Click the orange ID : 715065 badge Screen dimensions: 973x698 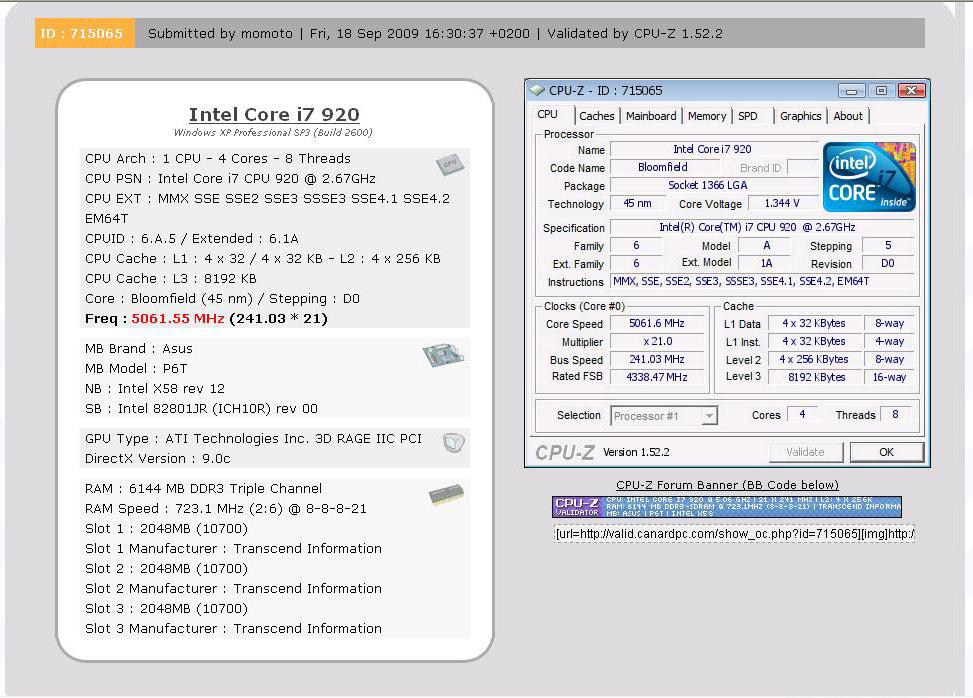(x=84, y=34)
